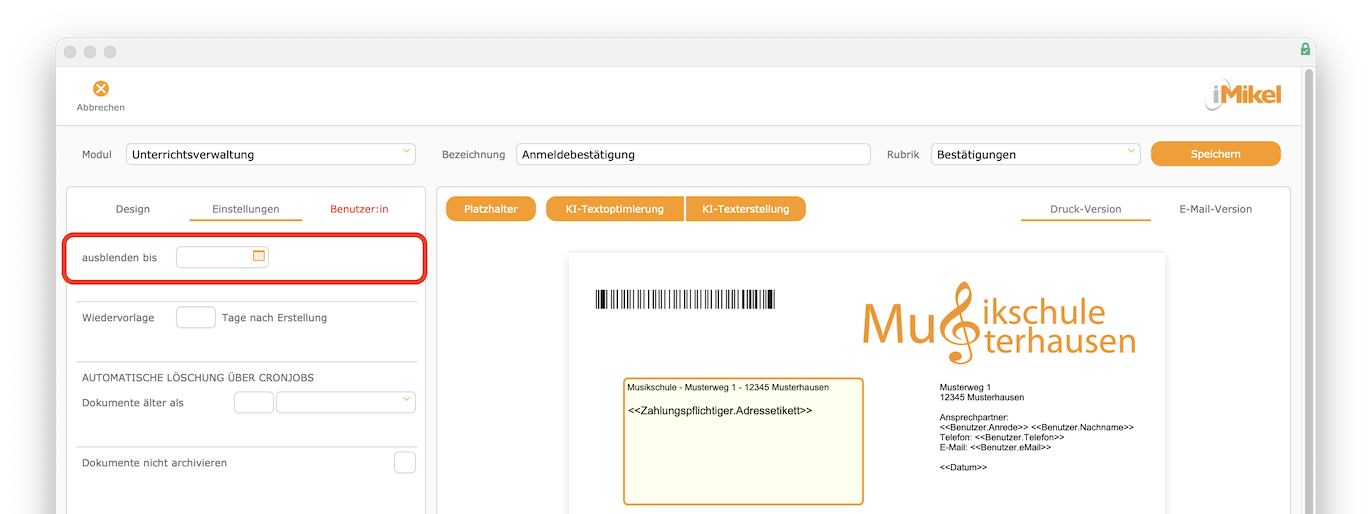Click the Musikschule - Musterweg 1 sender line
The image size is (1372, 514).
728,386
